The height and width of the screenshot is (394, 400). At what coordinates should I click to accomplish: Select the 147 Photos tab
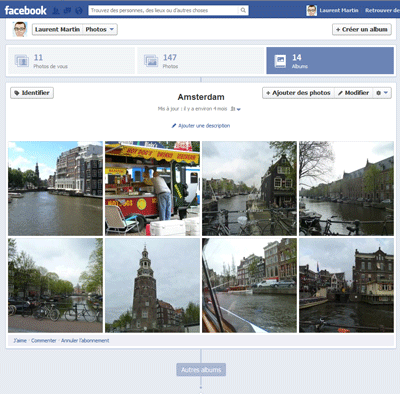point(201,61)
